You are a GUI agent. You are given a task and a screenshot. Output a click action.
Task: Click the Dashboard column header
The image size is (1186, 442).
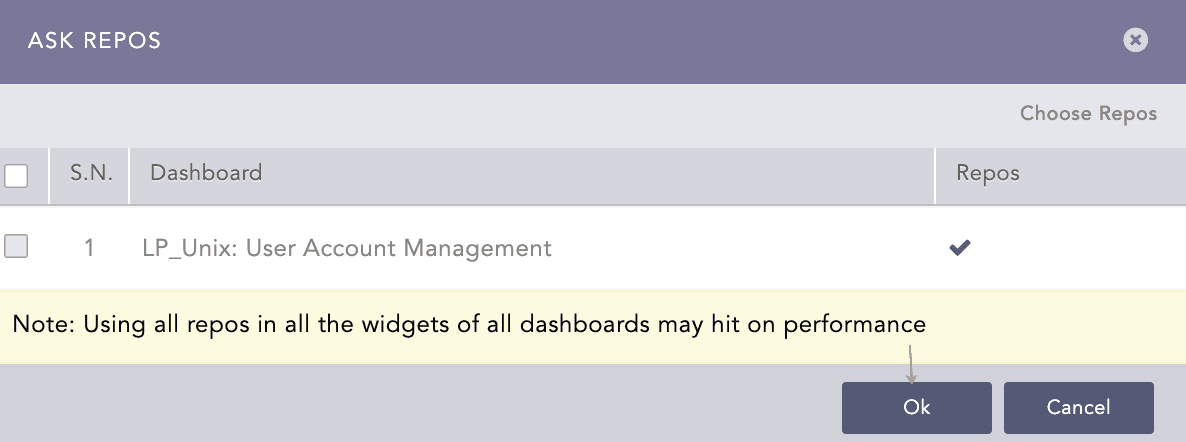click(206, 173)
